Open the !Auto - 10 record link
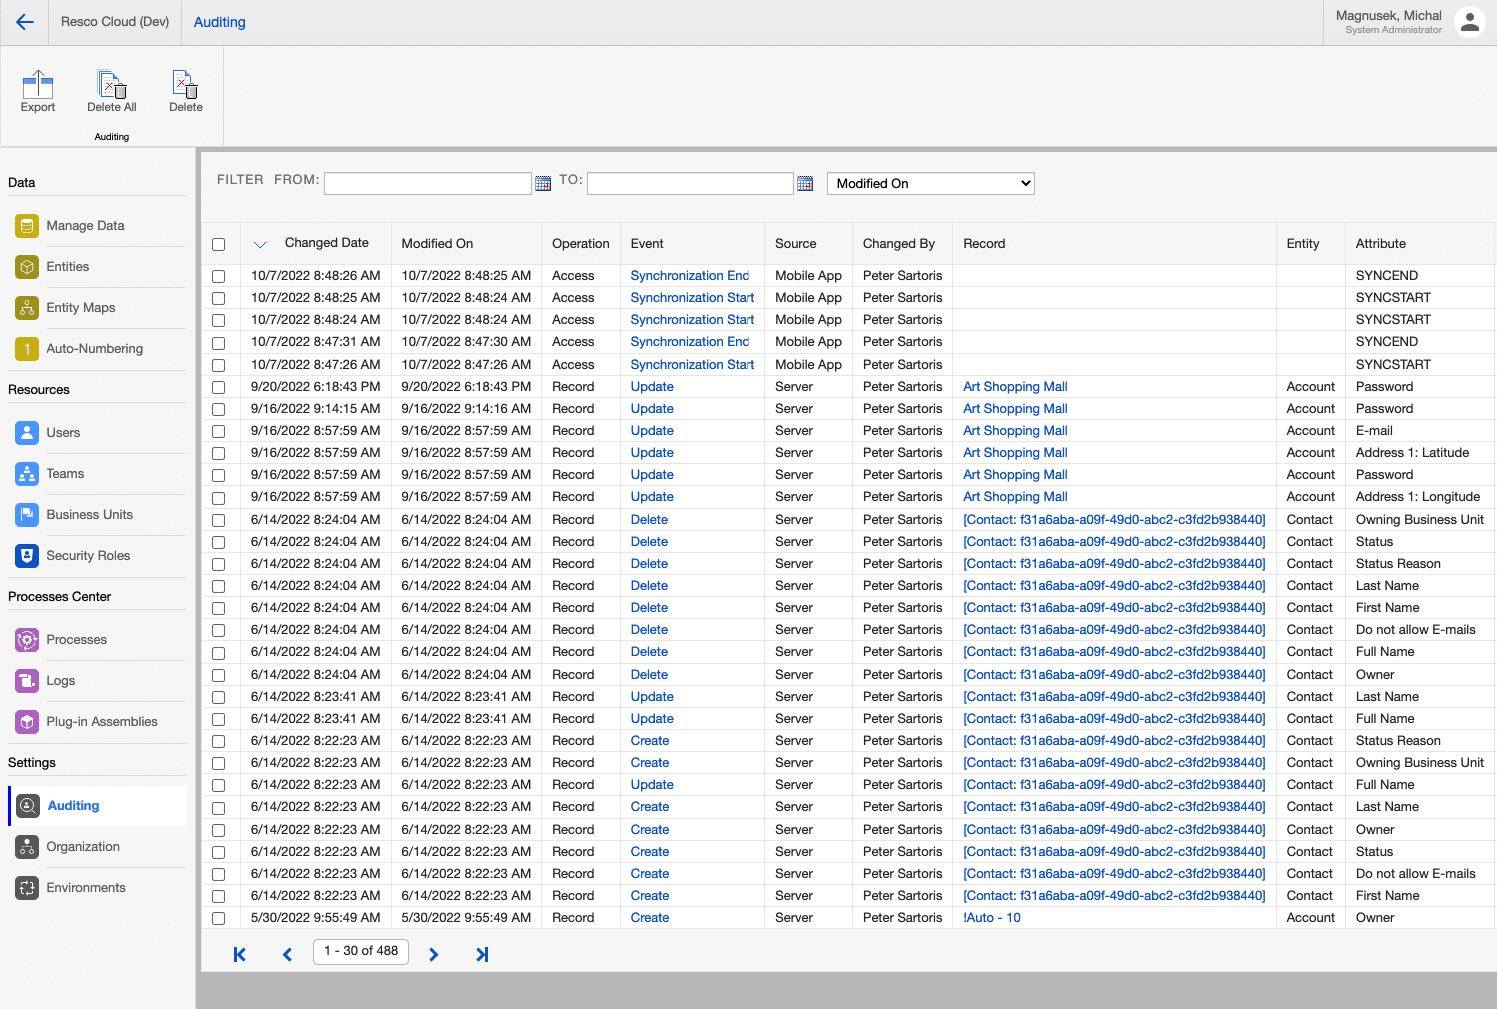The height and width of the screenshot is (1009, 1497). click(991, 918)
